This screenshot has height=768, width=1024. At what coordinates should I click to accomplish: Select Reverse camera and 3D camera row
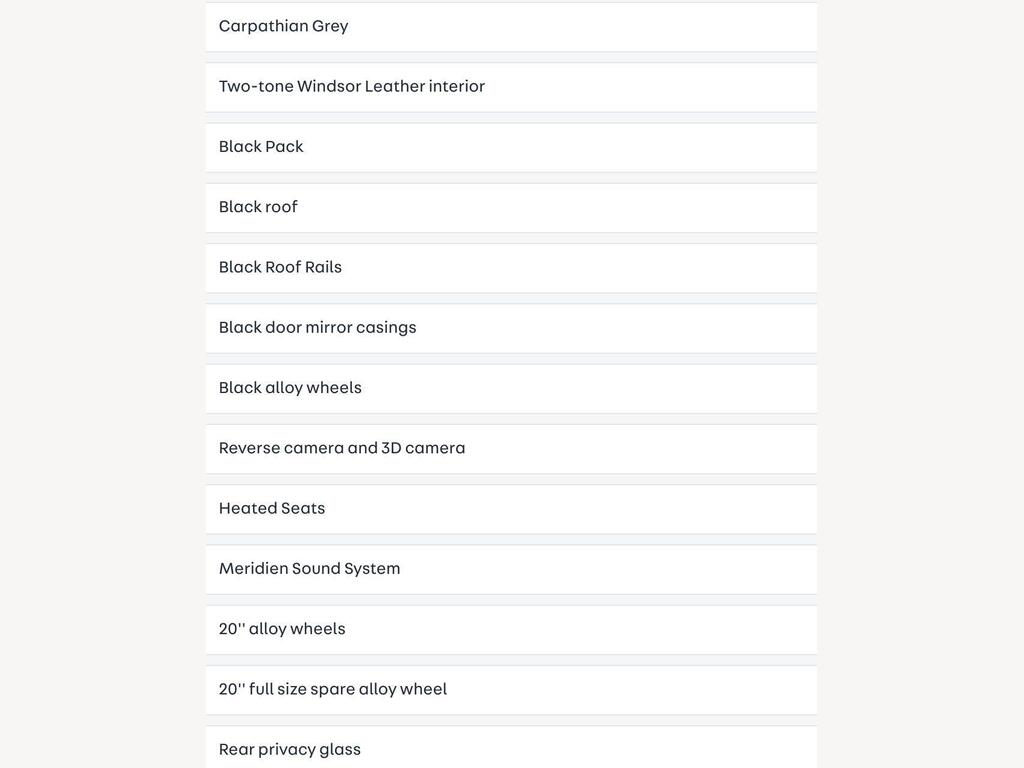point(511,449)
